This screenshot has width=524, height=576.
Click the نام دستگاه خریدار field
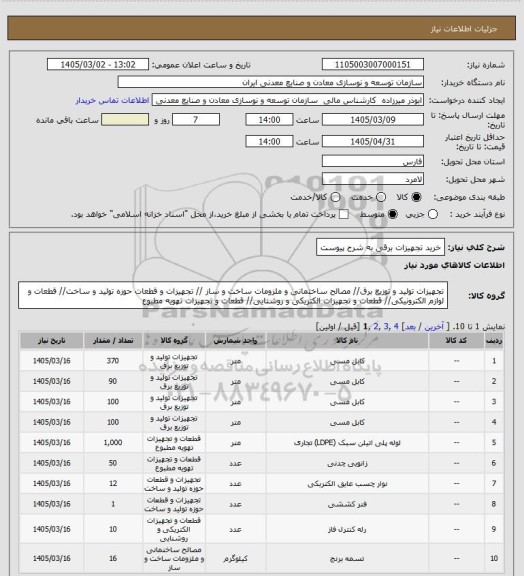(x=270, y=82)
